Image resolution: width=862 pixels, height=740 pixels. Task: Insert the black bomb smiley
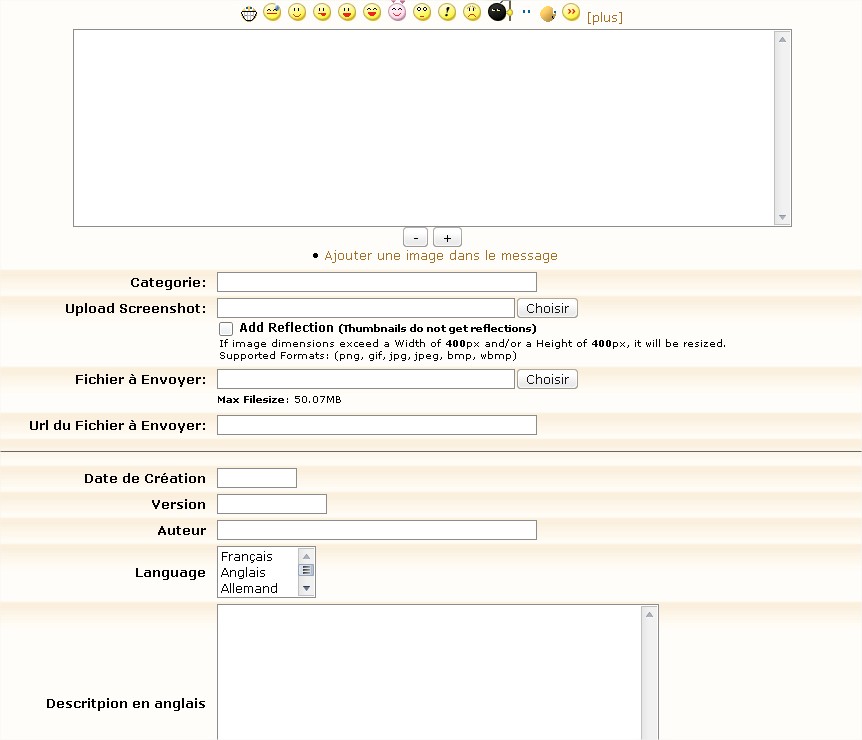point(498,13)
